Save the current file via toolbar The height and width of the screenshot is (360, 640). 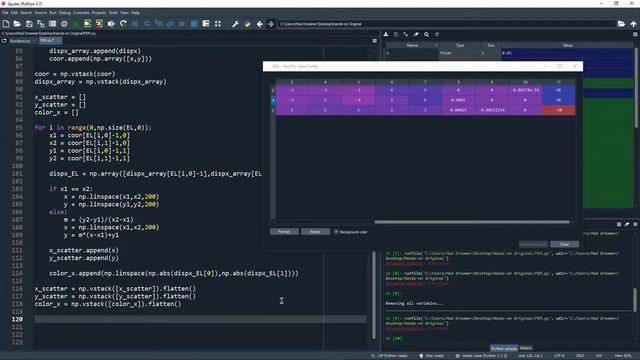pyautogui.click(x=29, y=24)
